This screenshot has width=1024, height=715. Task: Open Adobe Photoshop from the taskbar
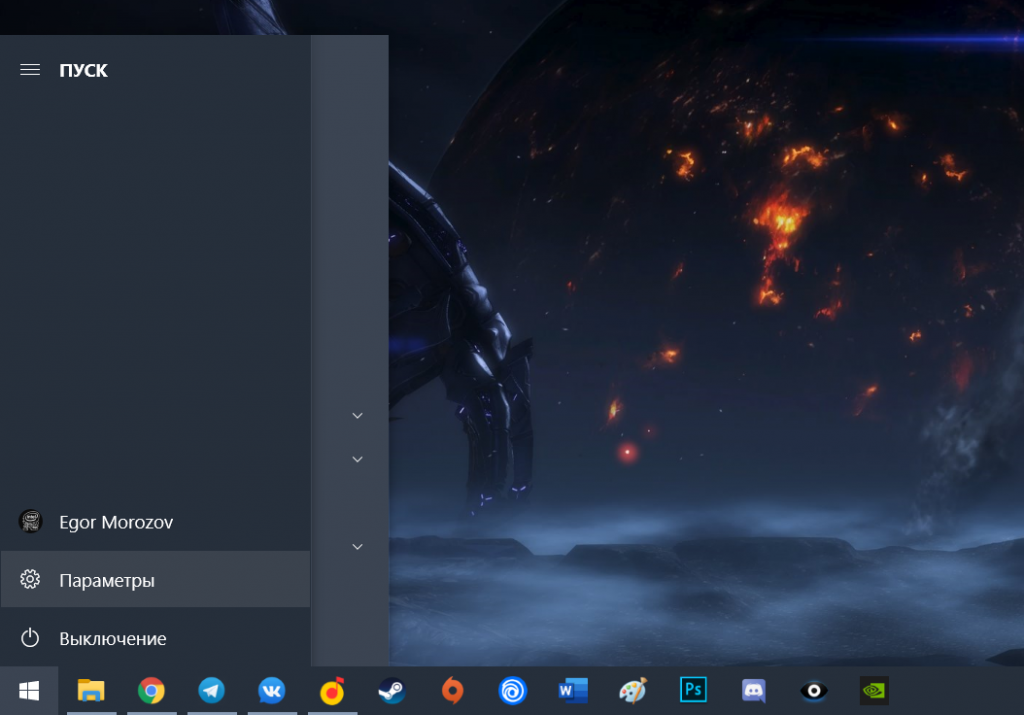click(693, 690)
